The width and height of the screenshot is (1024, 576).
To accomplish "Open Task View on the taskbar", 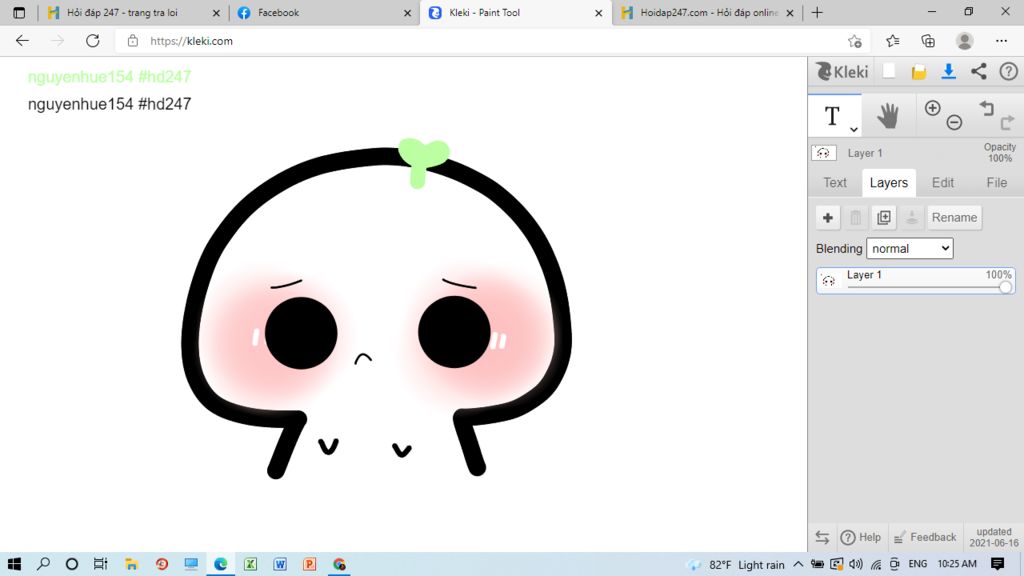I will pos(100,564).
